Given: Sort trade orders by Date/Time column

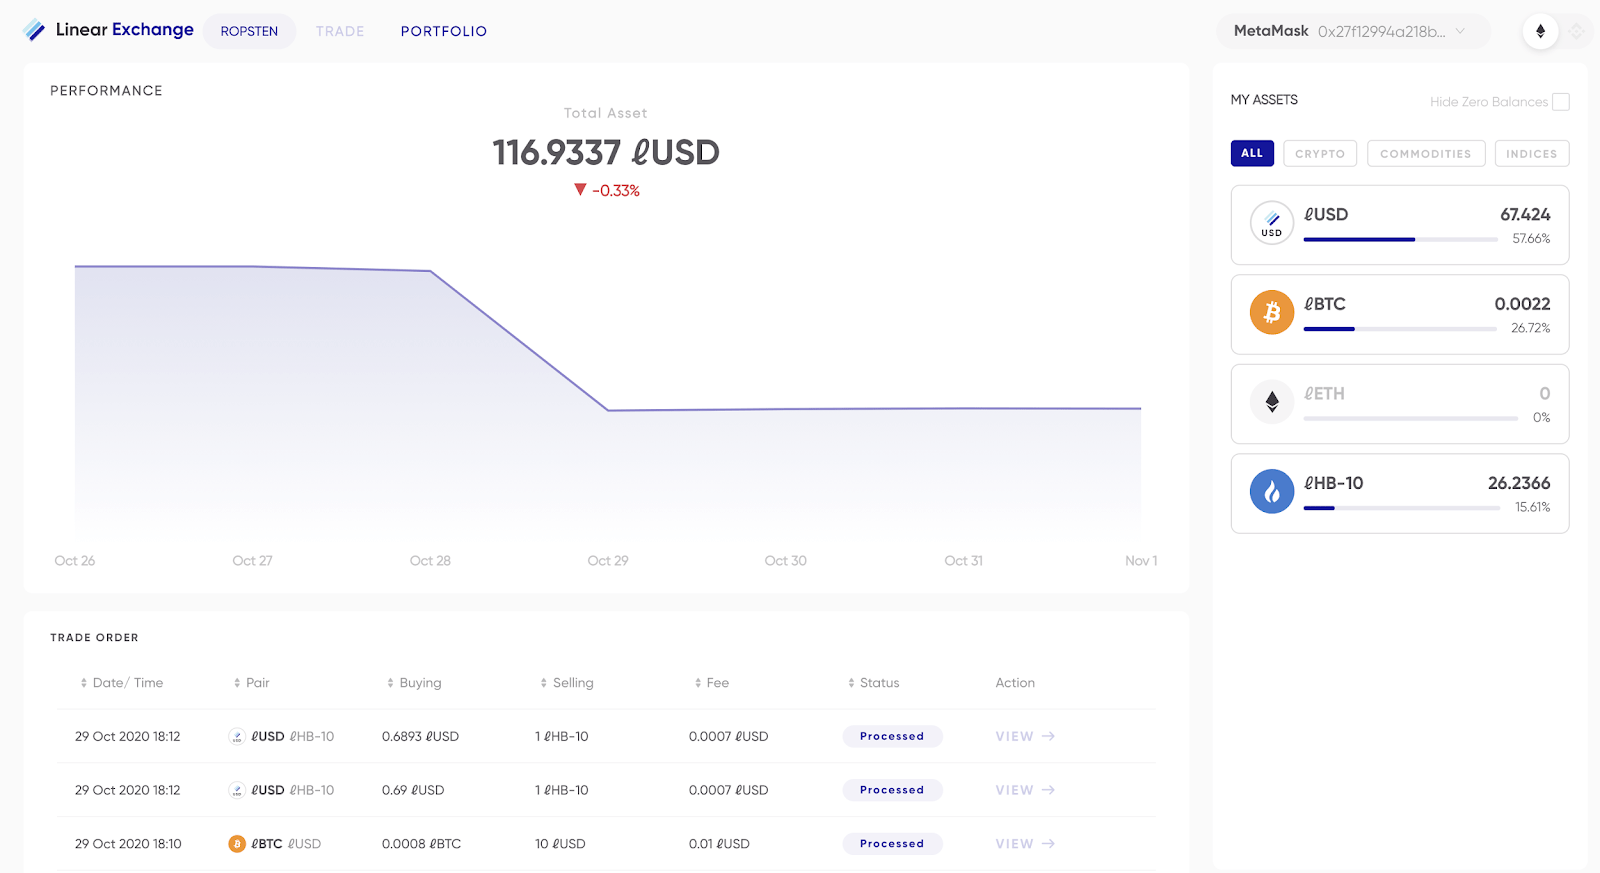Looking at the screenshot, I should (121, 683).
